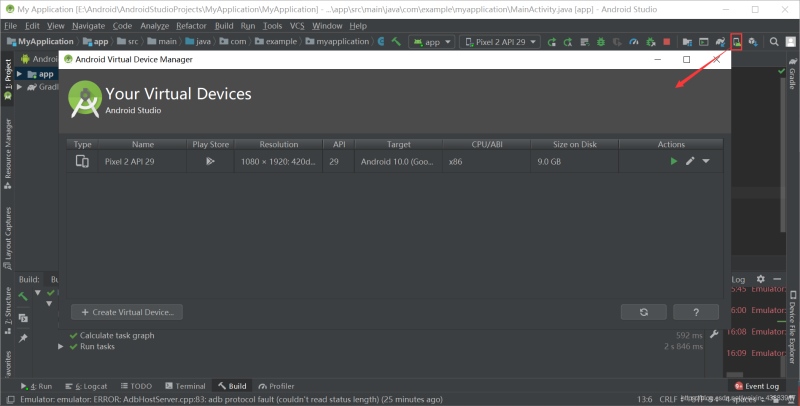Click the red Stop square icon
Viewport: 800px width, 406px height.
point(666,42)
